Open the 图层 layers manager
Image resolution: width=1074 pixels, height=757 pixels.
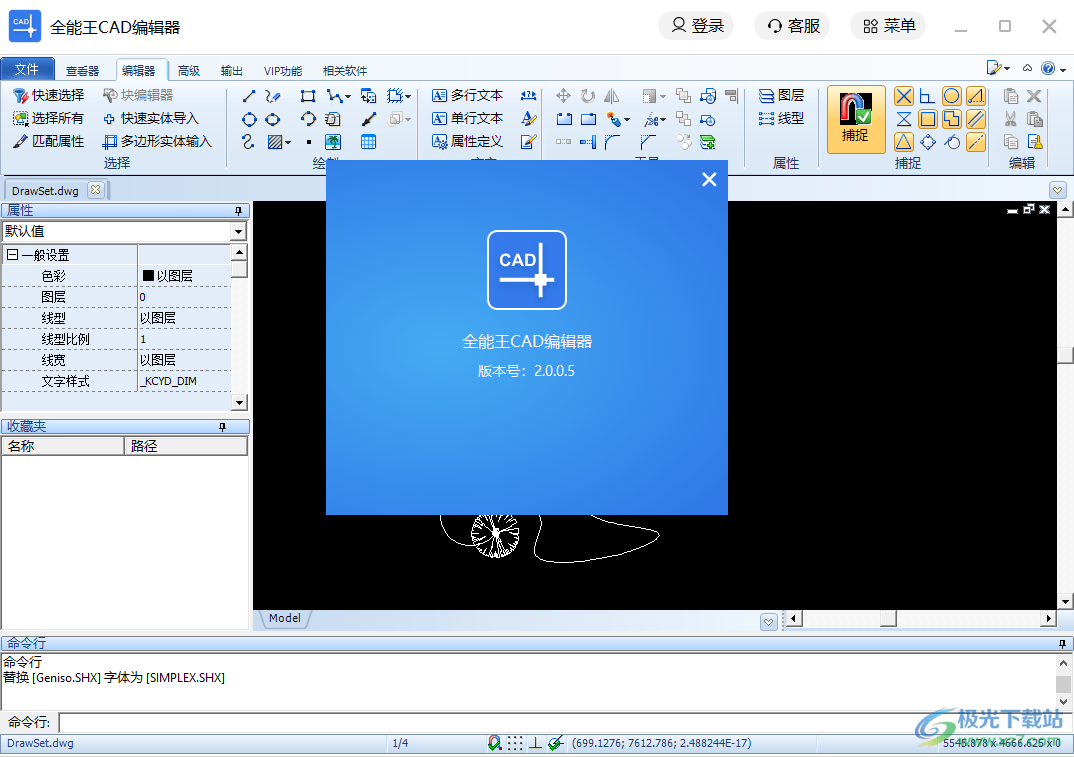pos(783,95)
